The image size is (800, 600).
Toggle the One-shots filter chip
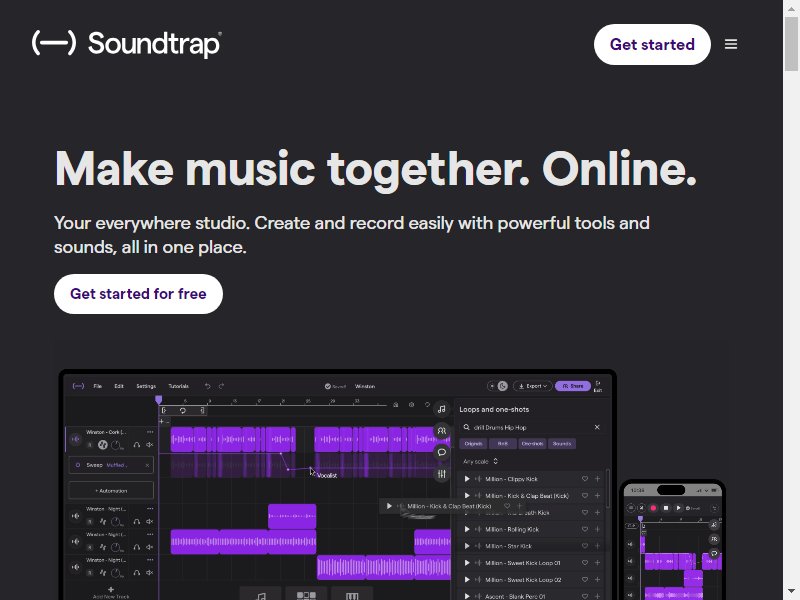click(532, 444)
